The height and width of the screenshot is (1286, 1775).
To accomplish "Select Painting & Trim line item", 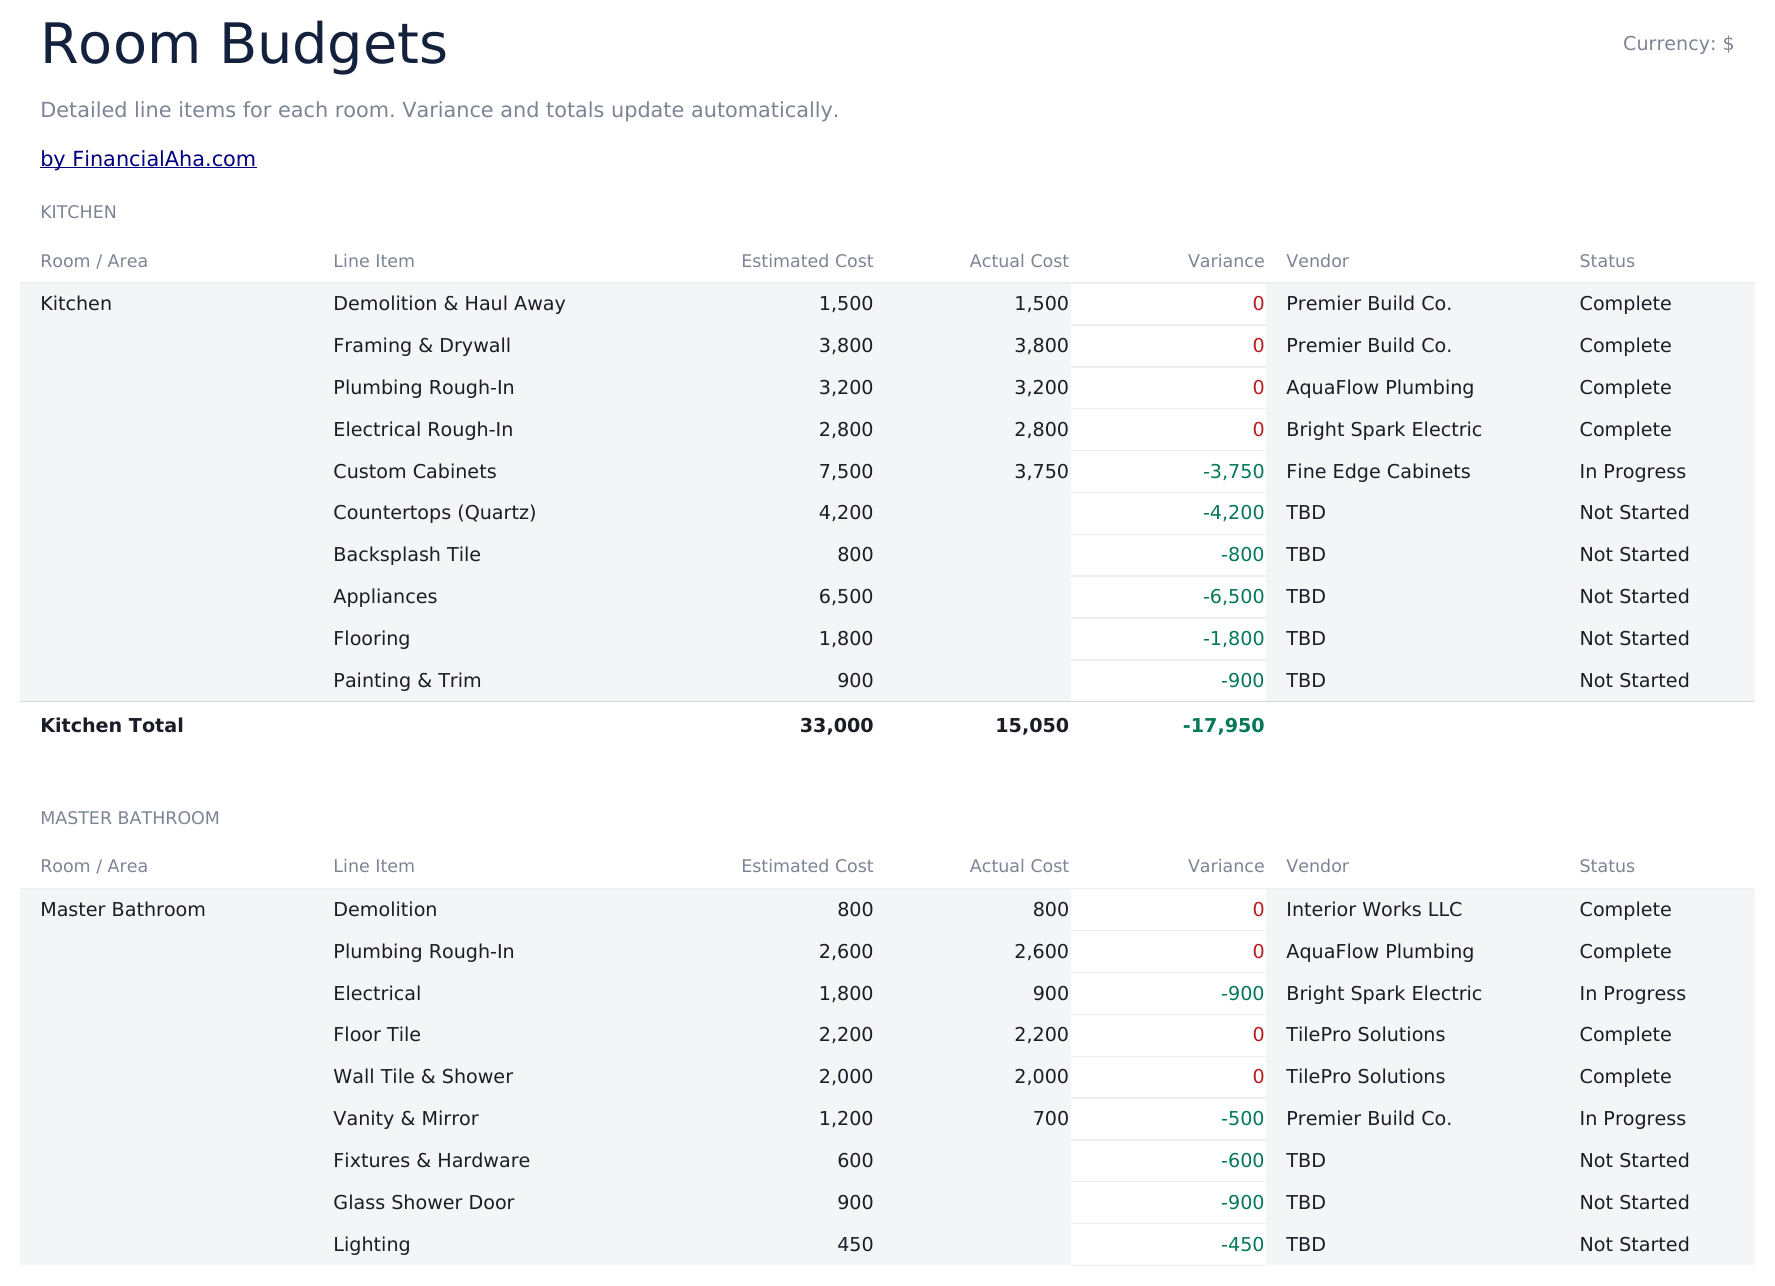I will [x=407, y=681].
